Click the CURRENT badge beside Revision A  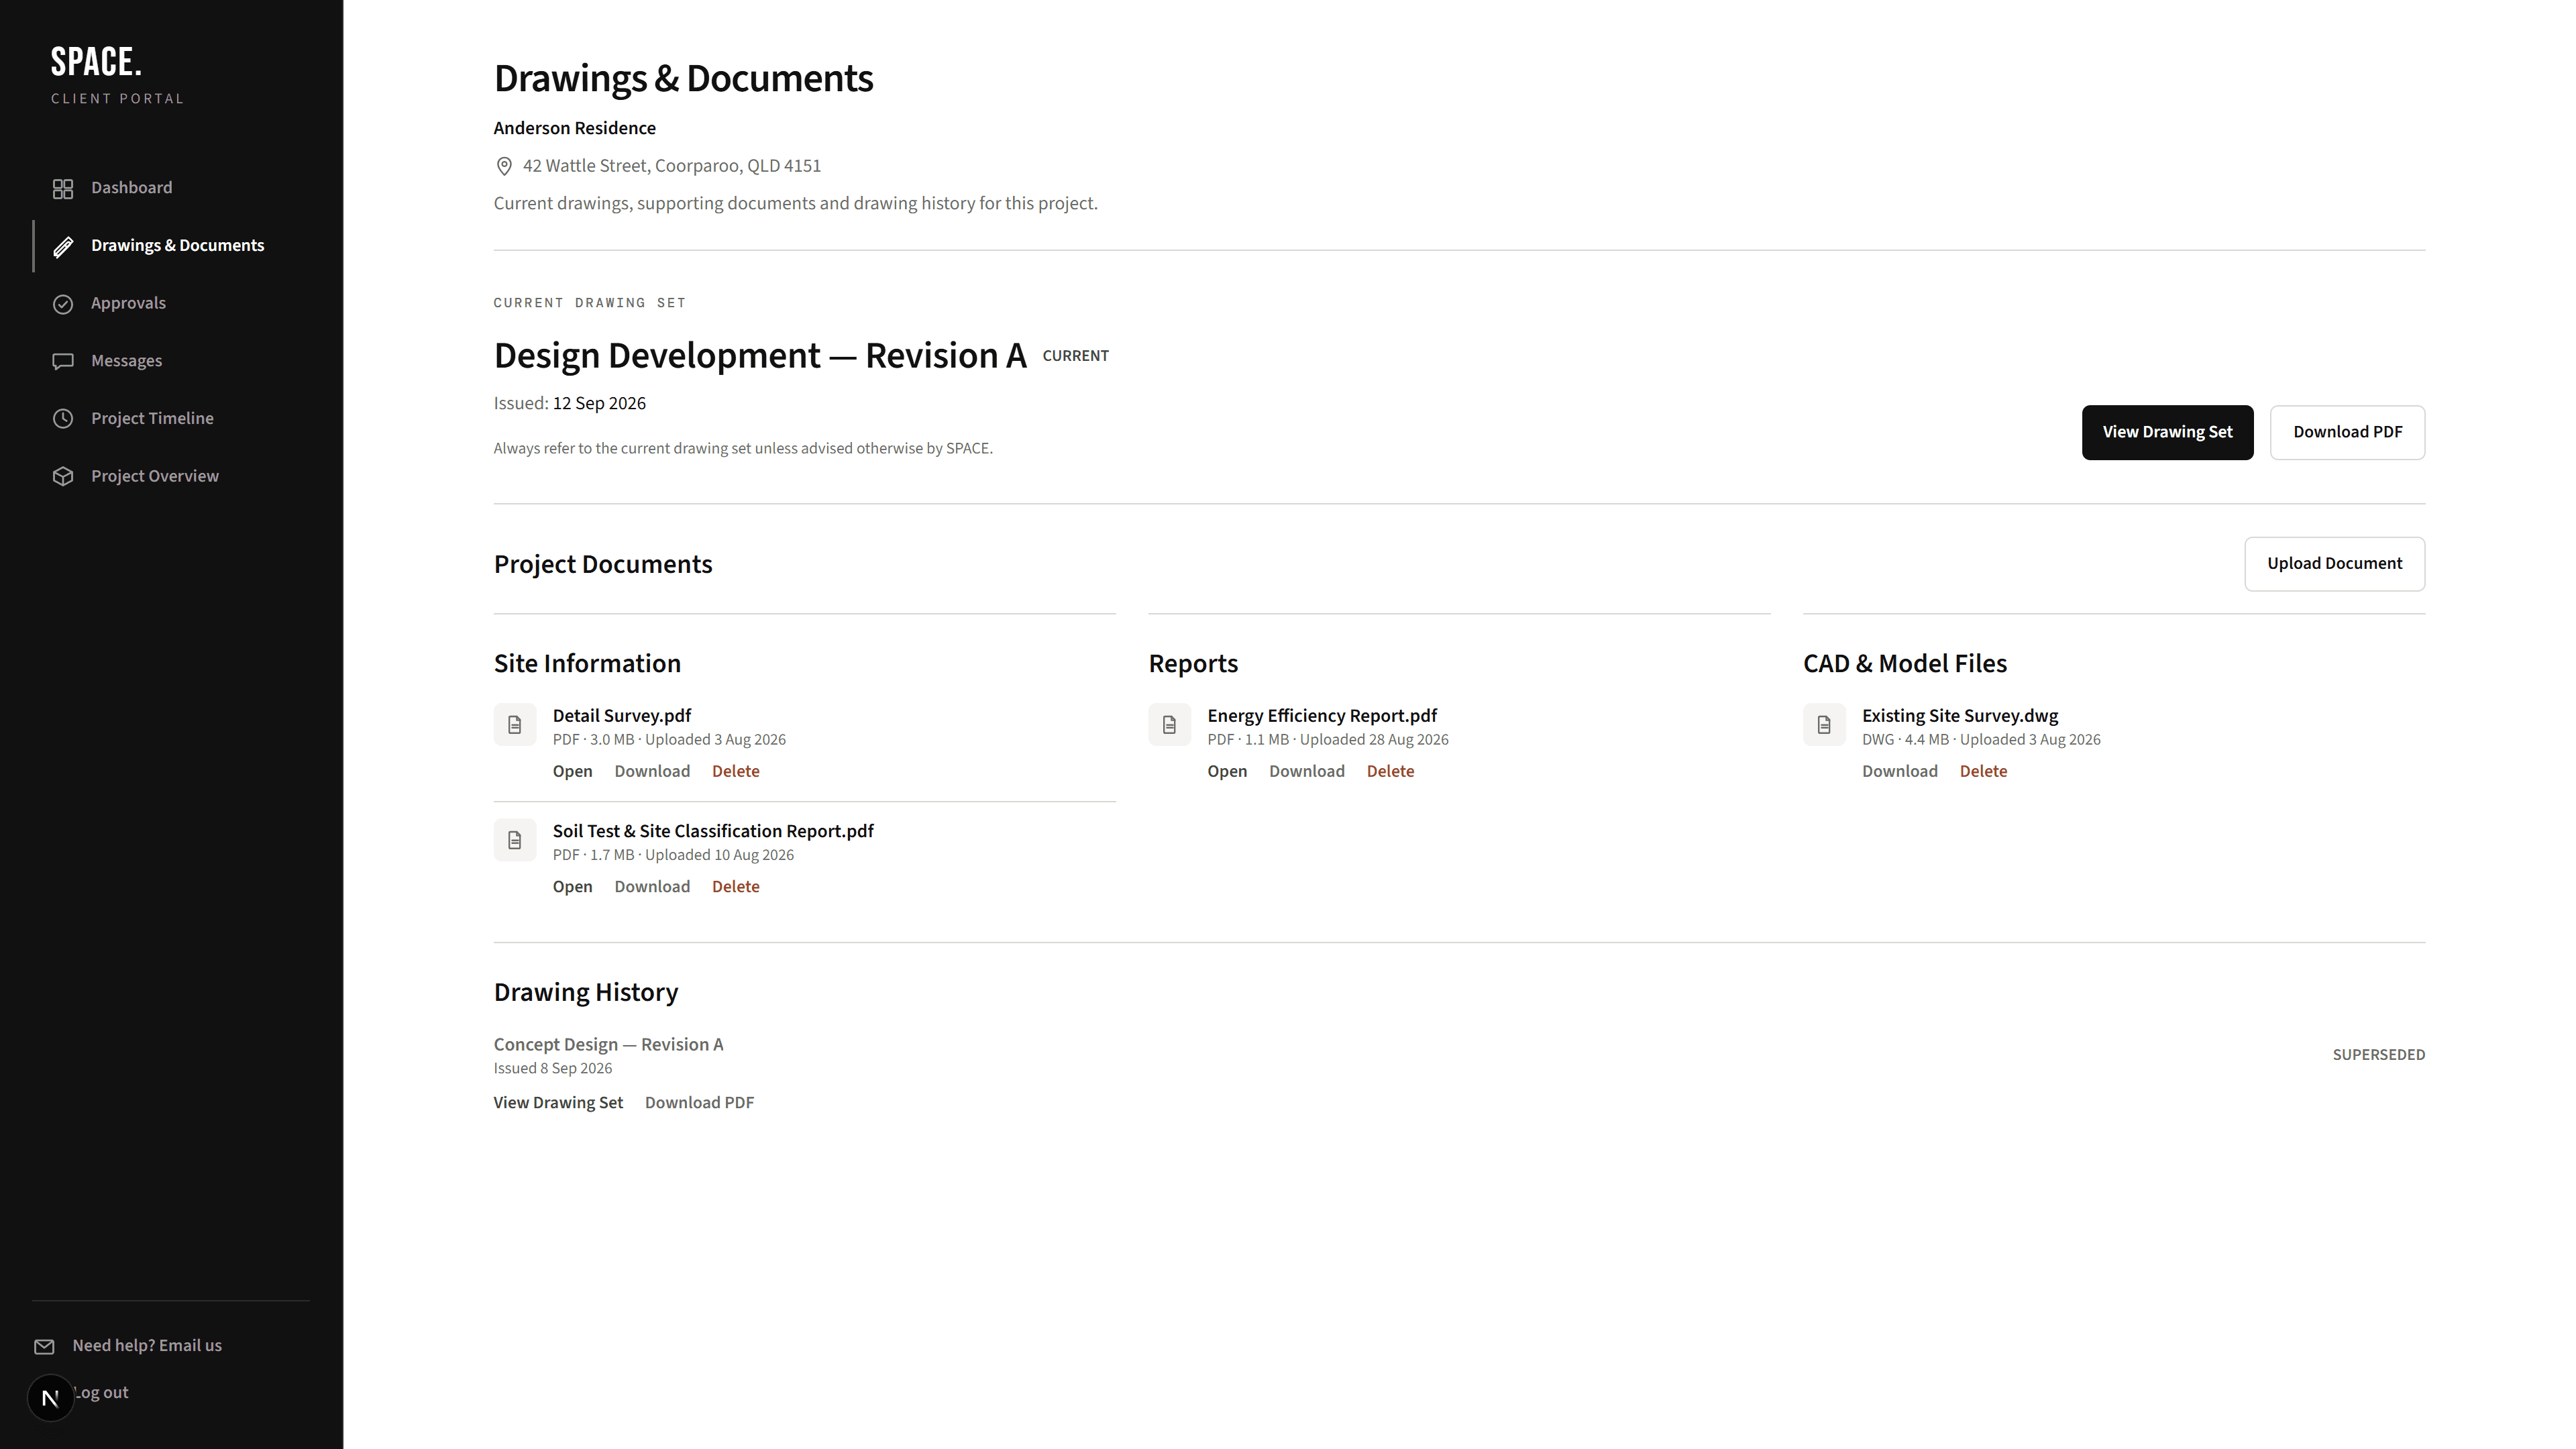pyautogui.click(x=1075, y=356)
